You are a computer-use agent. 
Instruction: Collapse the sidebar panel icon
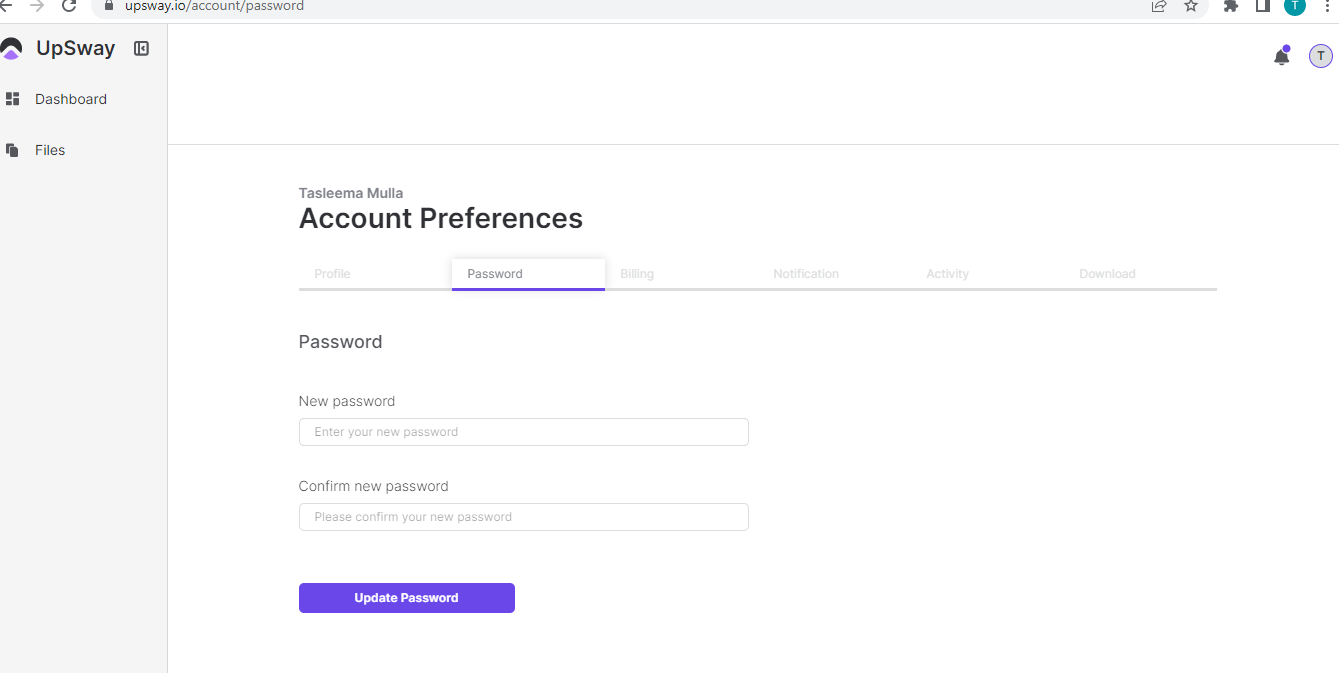click(141, 48)
